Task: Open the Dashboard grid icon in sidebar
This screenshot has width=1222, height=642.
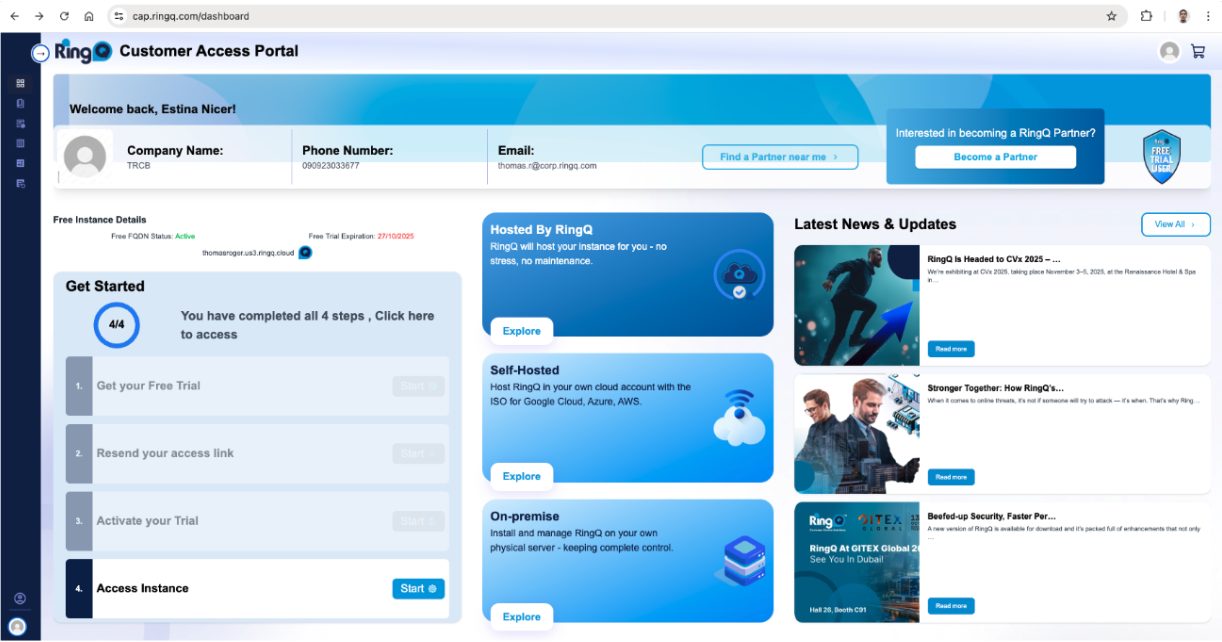Action: (20, 83)
